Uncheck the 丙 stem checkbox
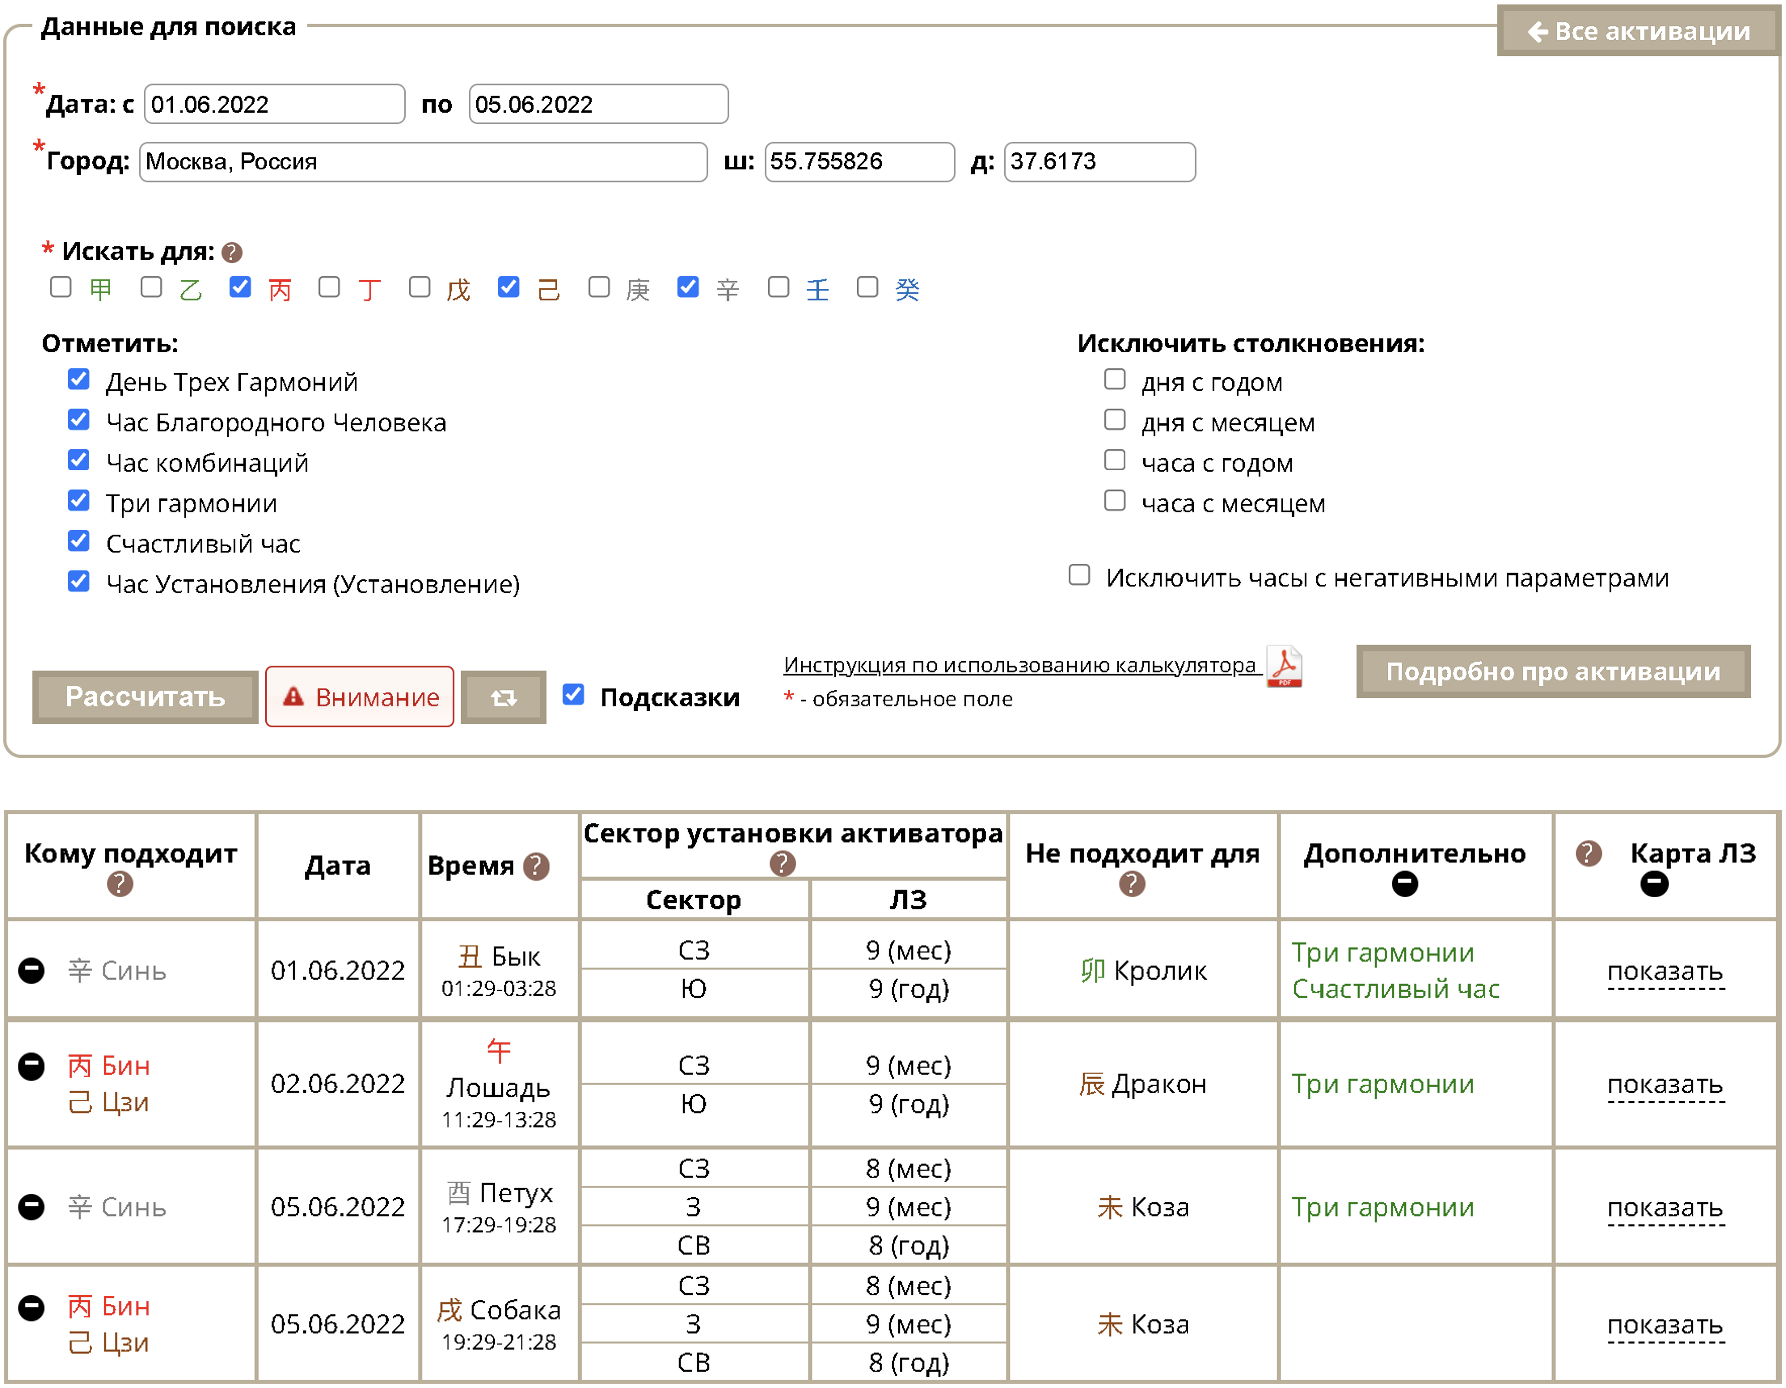 coord(240,288)
